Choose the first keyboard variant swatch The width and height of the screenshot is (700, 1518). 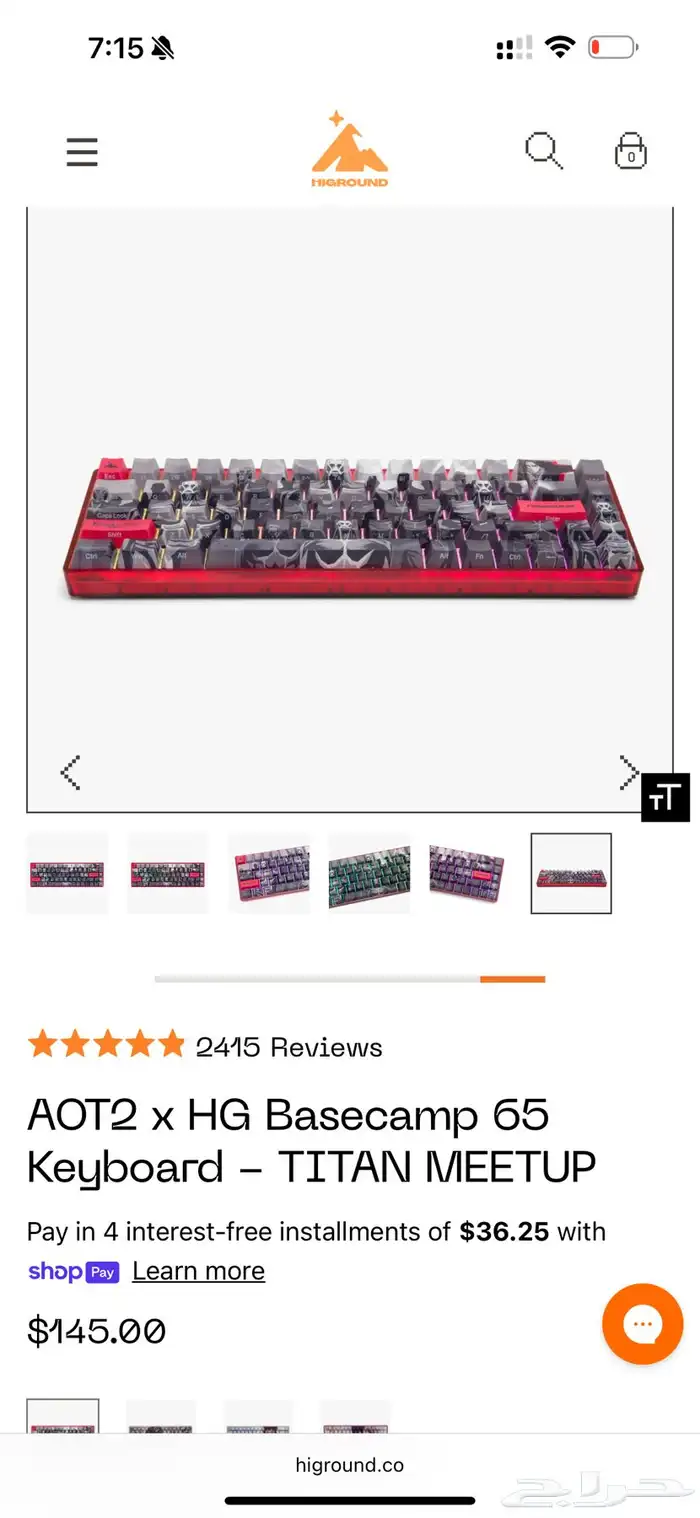click(63, 1416)
